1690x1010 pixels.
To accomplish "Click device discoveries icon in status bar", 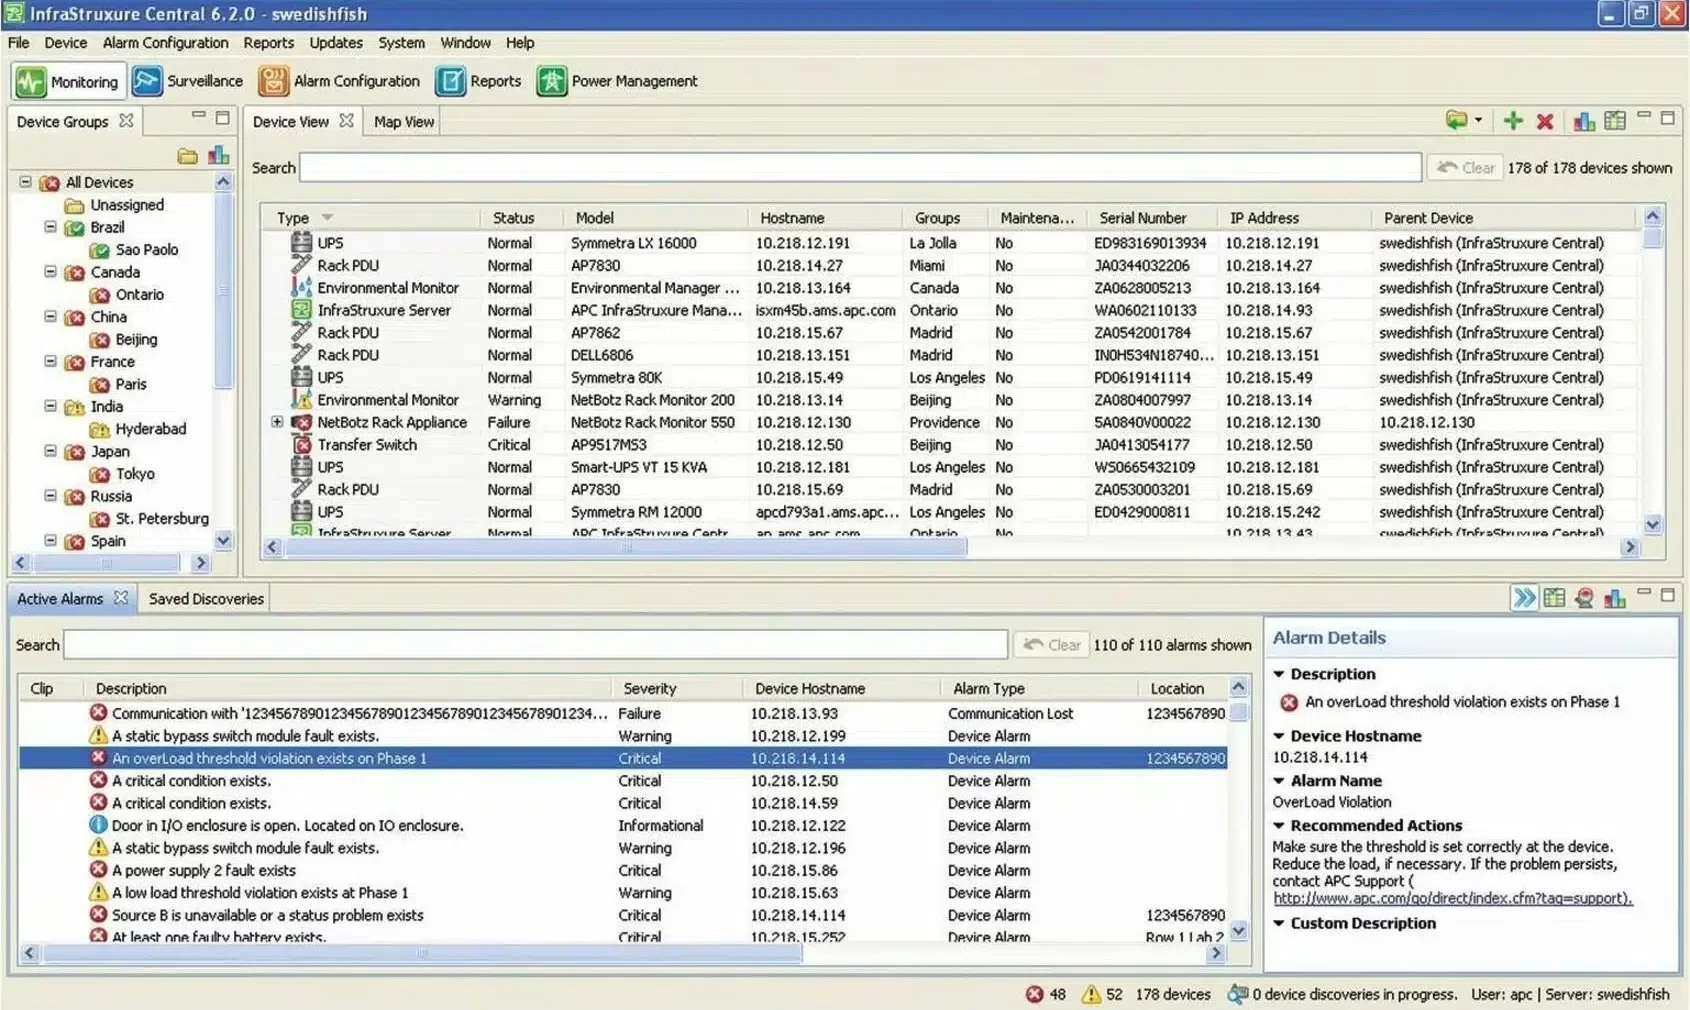I will (1238, 994).
